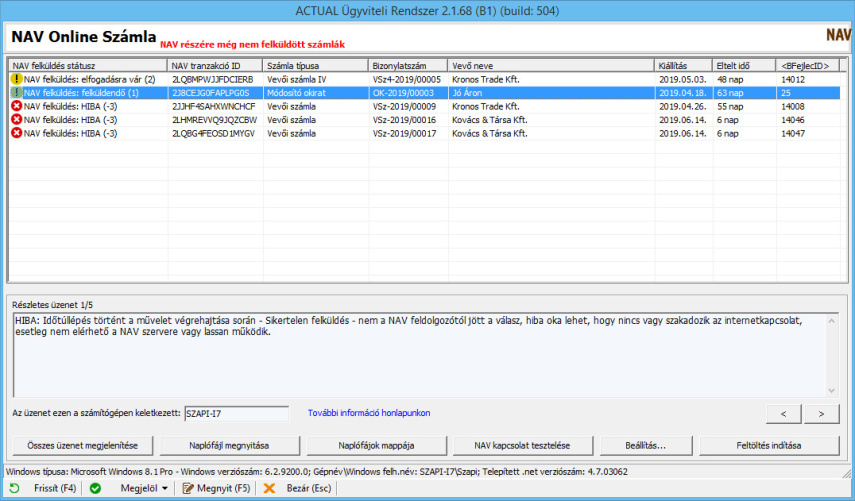855x501 pixels.
Task: Go to next message with > button
Action: click(x=821, y=413)
